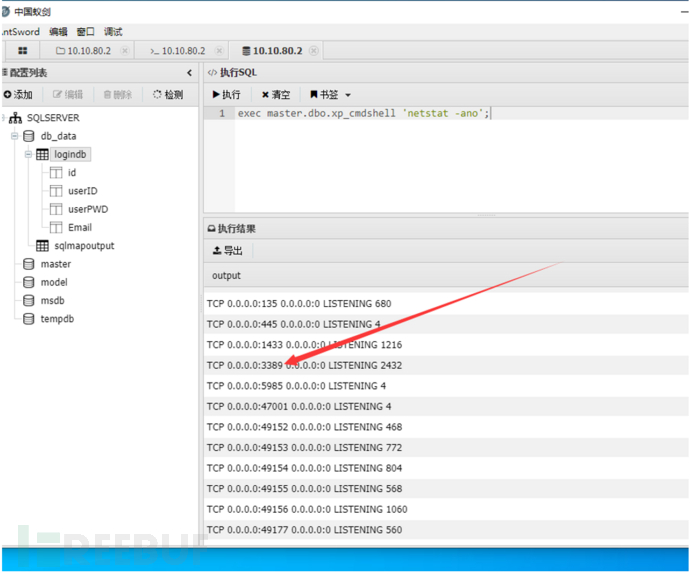Close the 10.10.80.2 terminal tab

[x=219, y=51]
